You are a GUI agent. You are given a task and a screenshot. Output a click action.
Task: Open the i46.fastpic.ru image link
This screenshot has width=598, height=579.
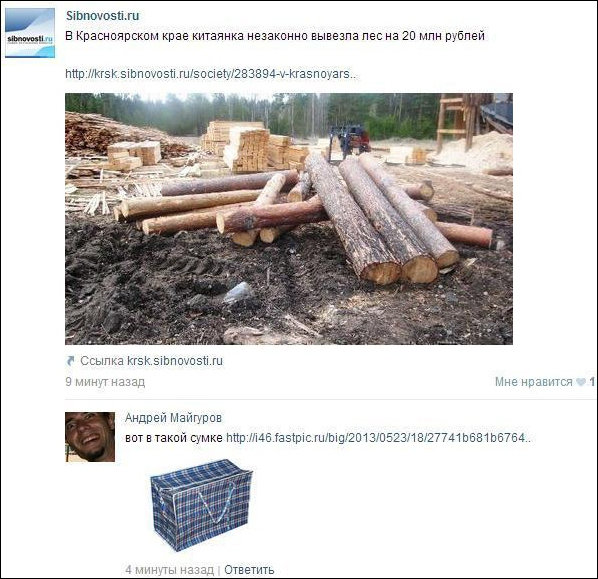click(x=378, y=437)
